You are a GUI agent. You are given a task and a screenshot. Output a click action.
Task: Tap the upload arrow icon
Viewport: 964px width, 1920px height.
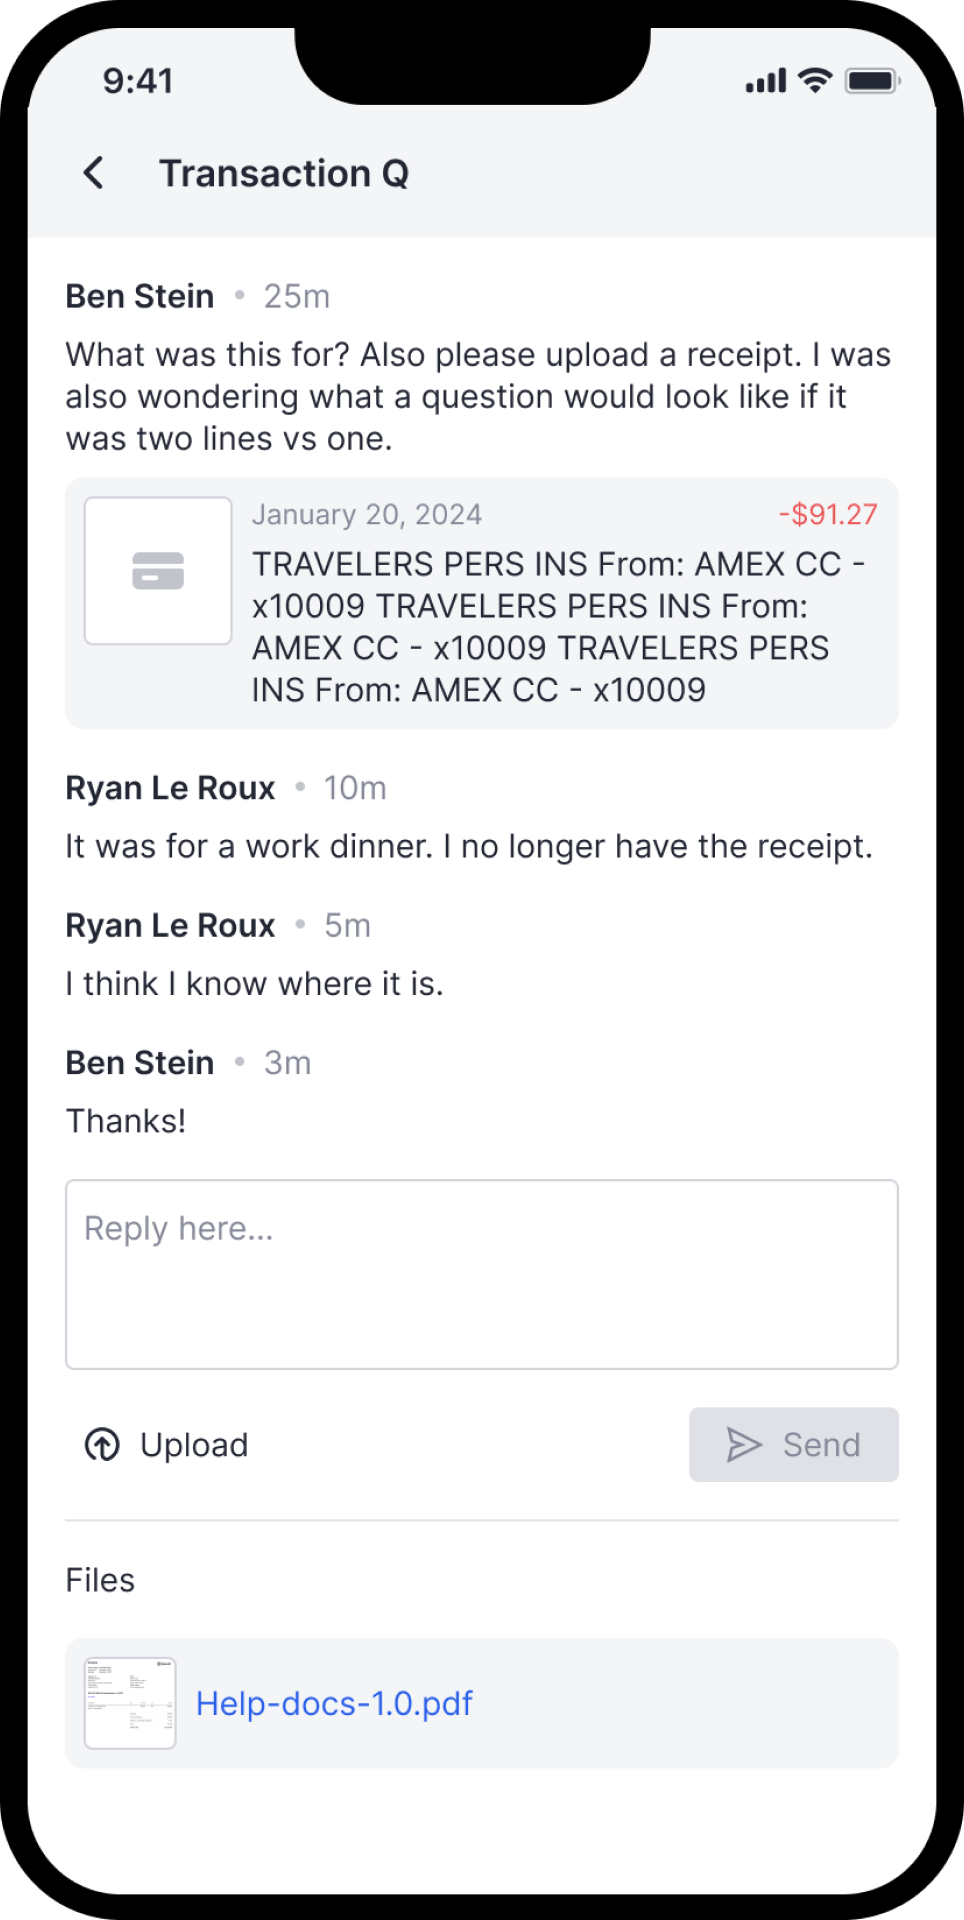[x=100, y=1444]
